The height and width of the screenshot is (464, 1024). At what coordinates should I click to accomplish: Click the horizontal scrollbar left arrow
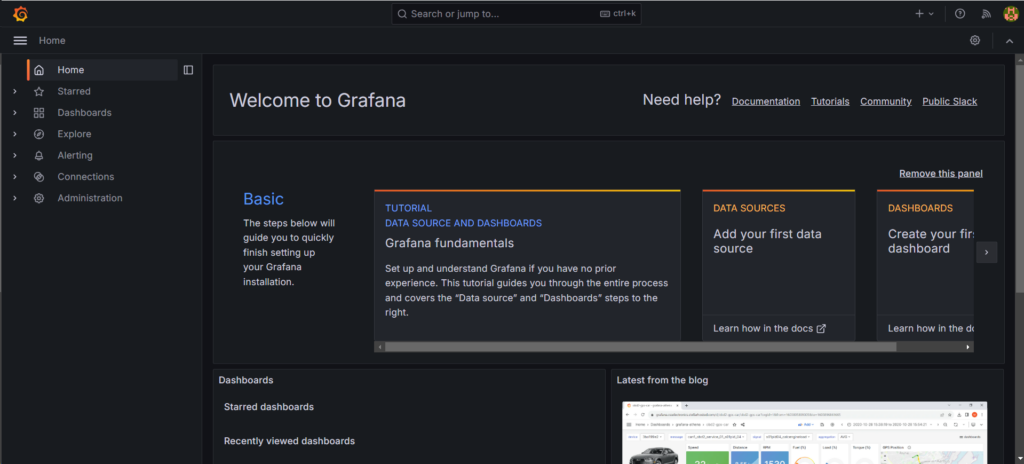click(x=379, y=346)
